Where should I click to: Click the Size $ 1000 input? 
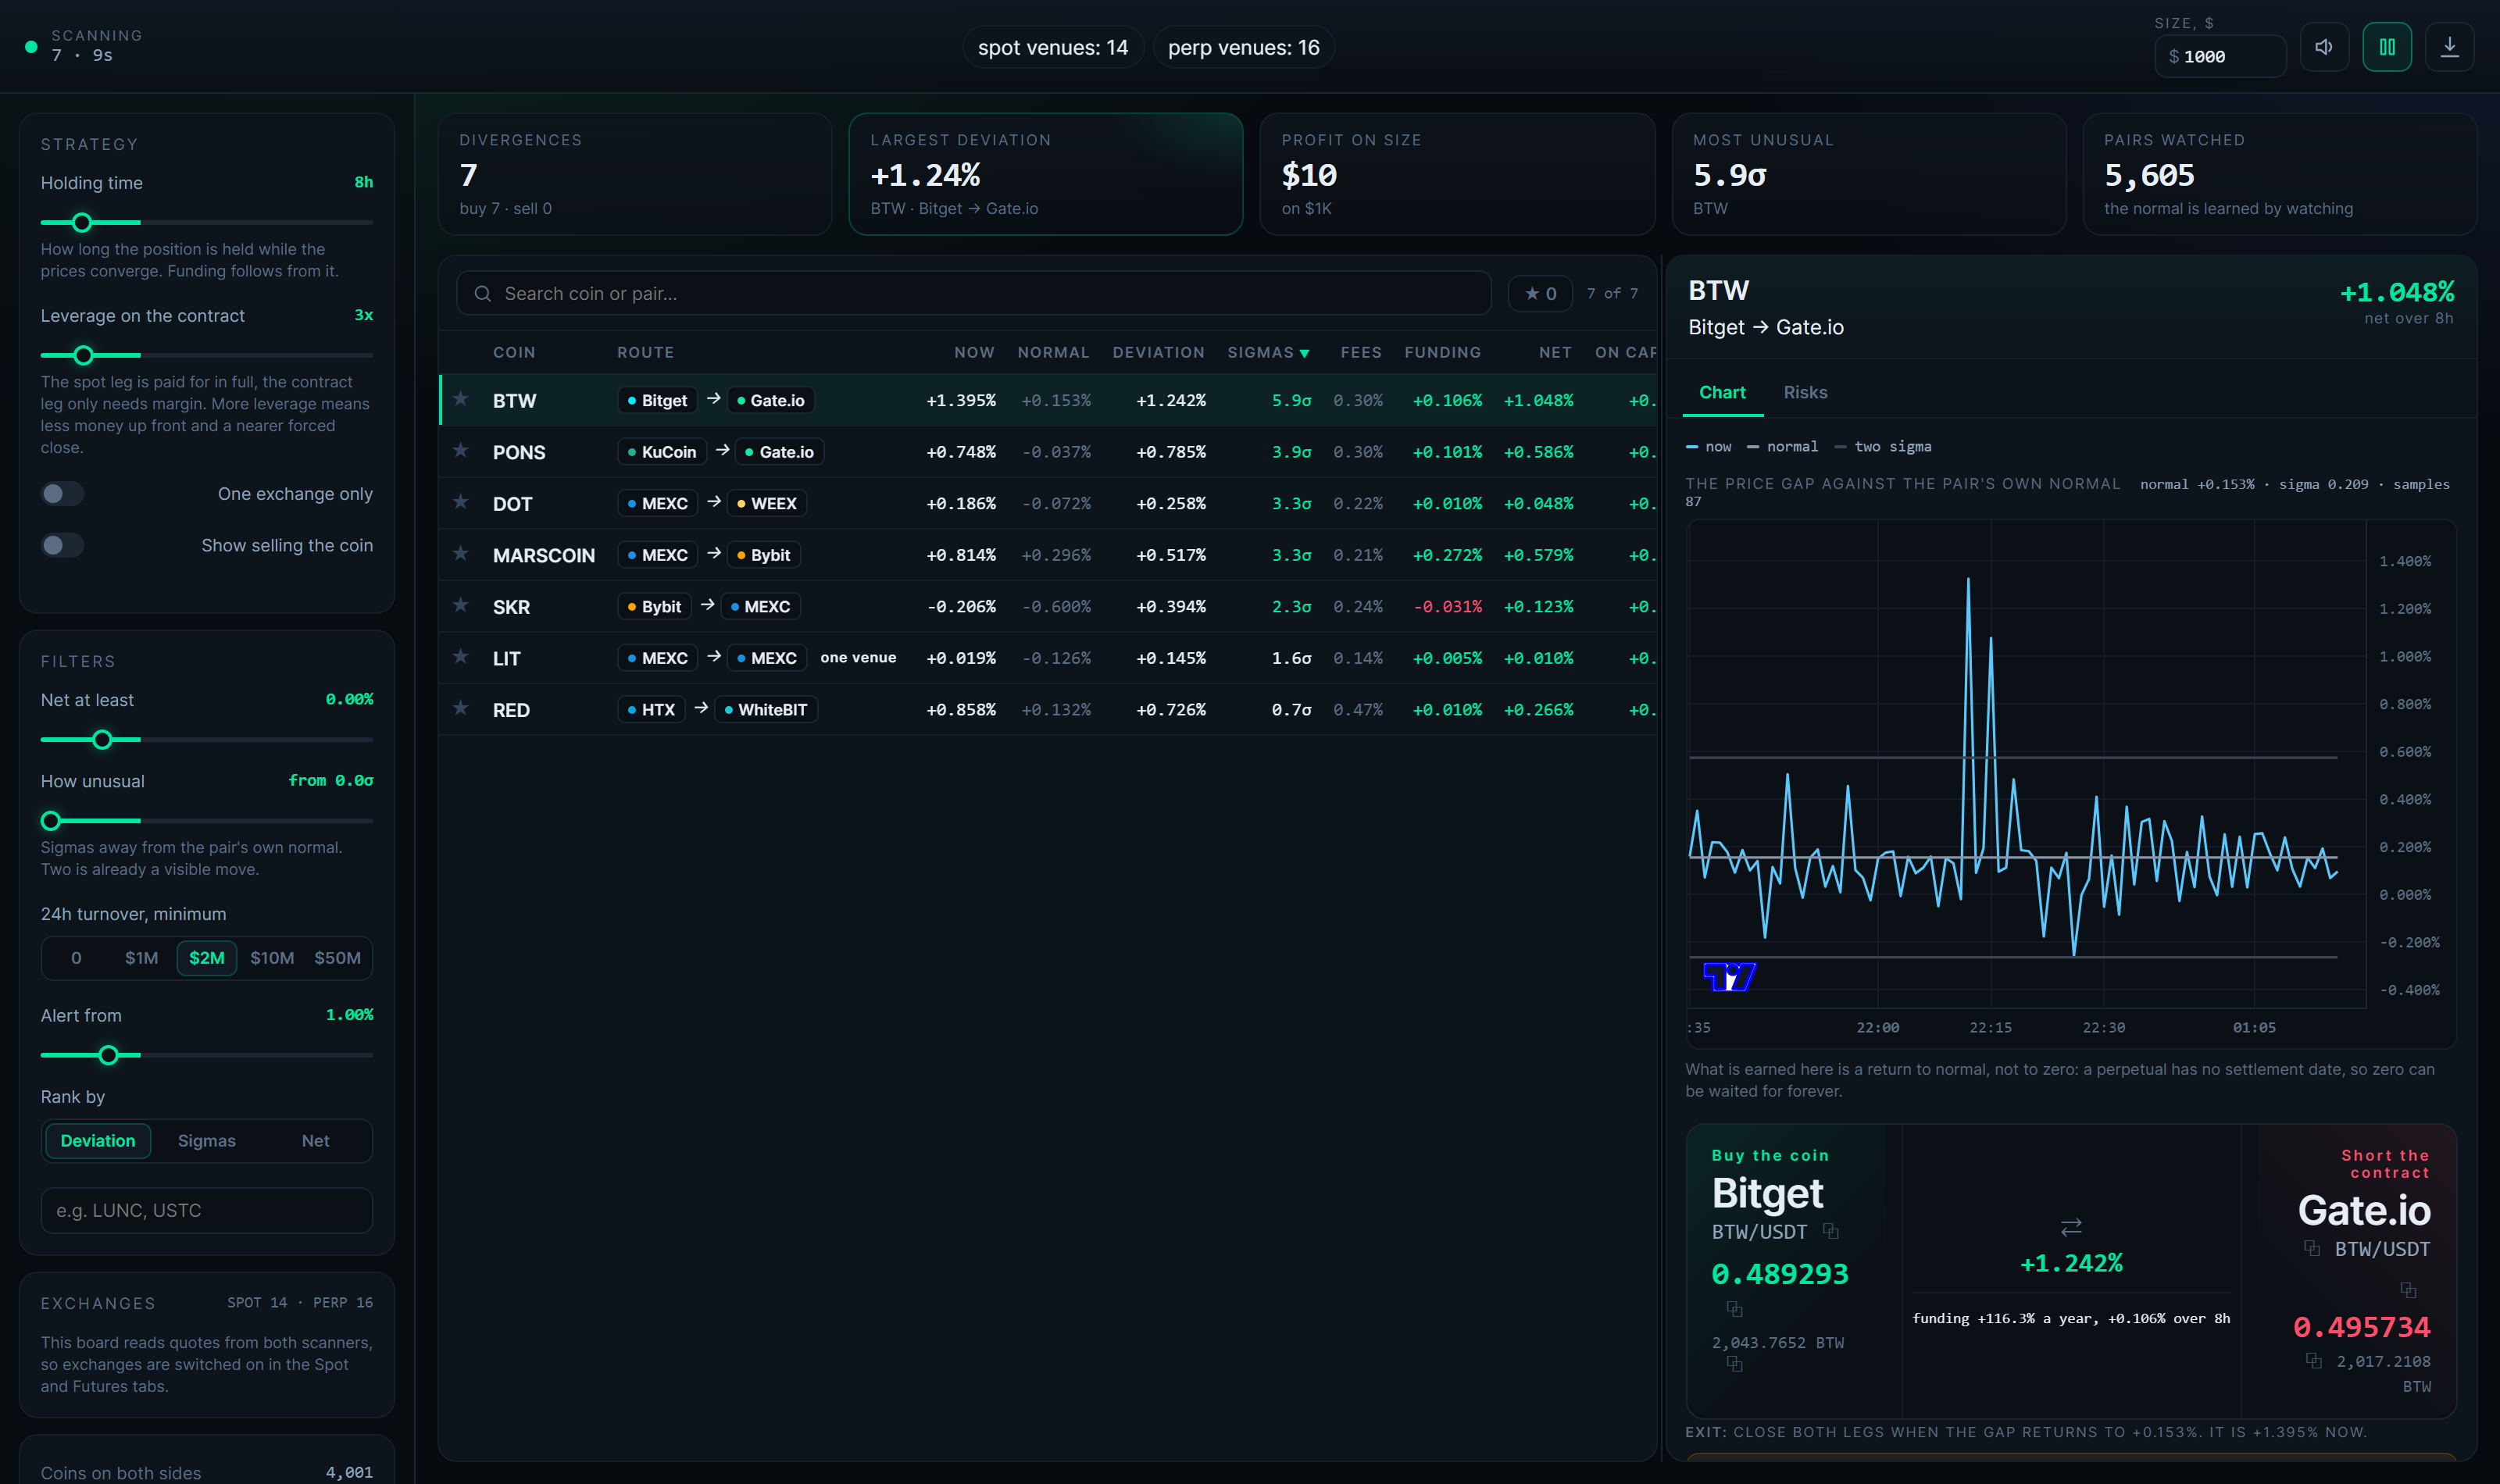2220,57
